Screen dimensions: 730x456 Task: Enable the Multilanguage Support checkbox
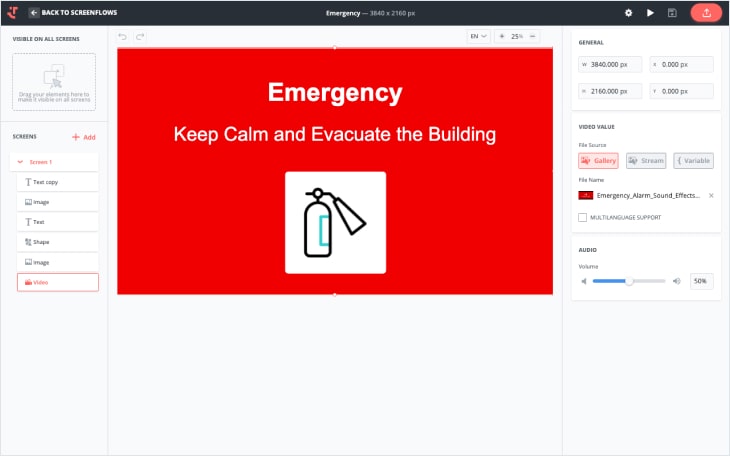583,217
